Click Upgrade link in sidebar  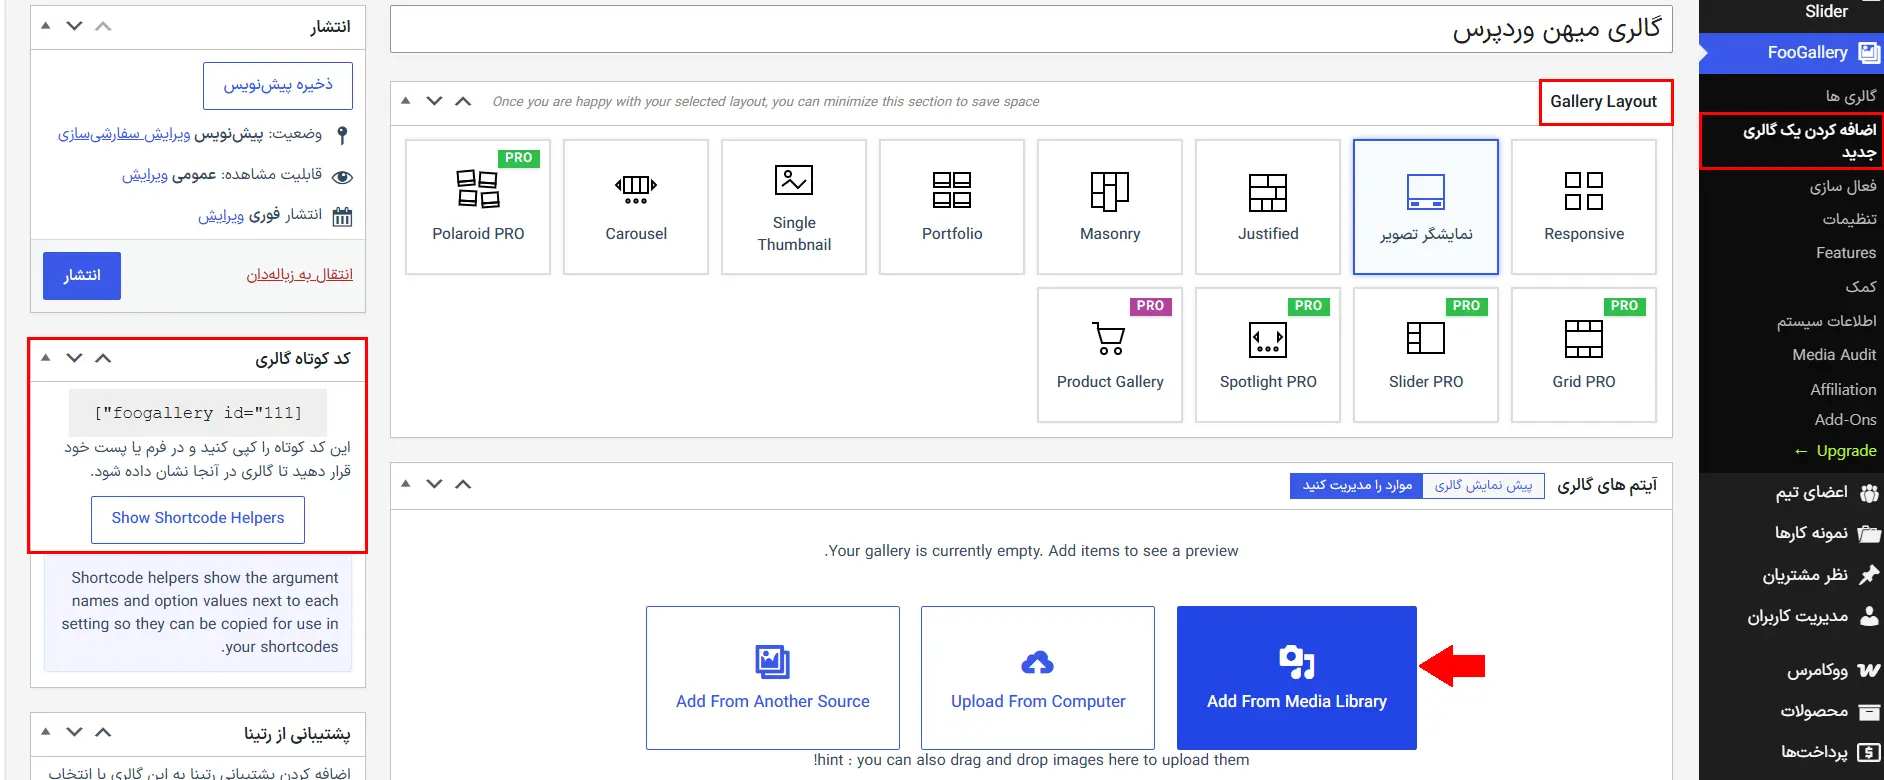[1835, 451]
